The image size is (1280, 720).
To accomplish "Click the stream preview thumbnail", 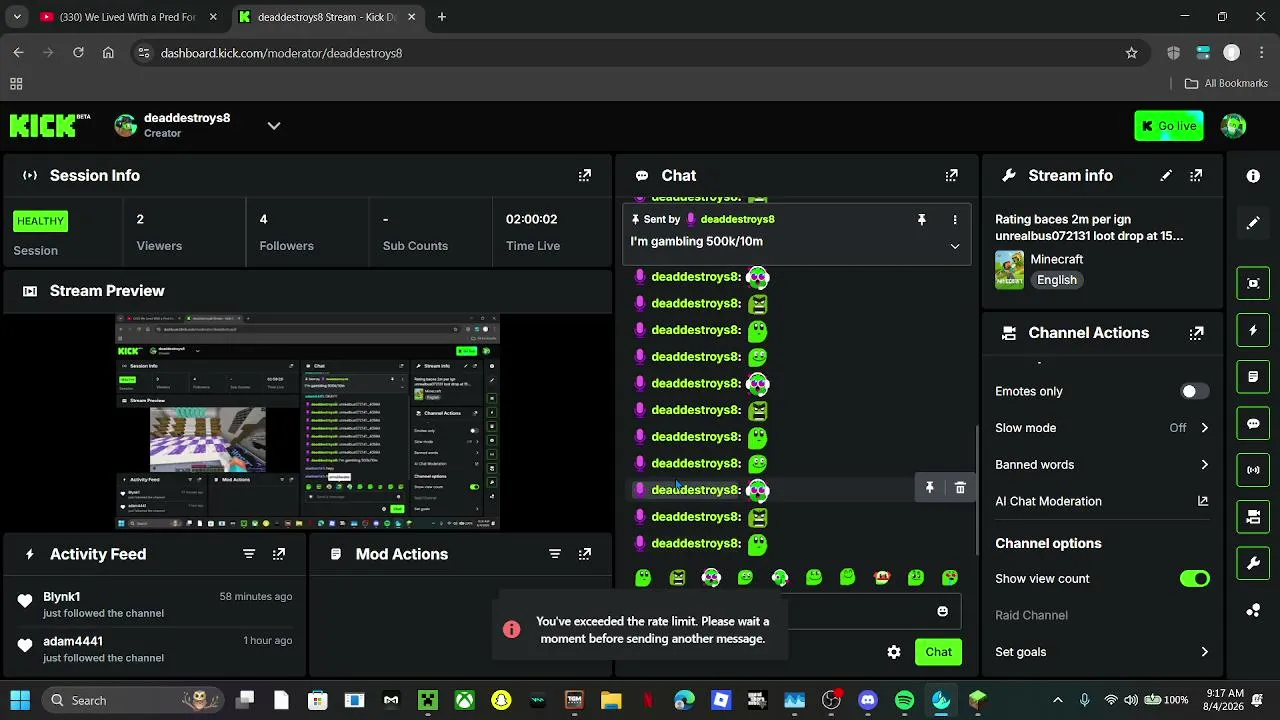I will coord(307,422).
